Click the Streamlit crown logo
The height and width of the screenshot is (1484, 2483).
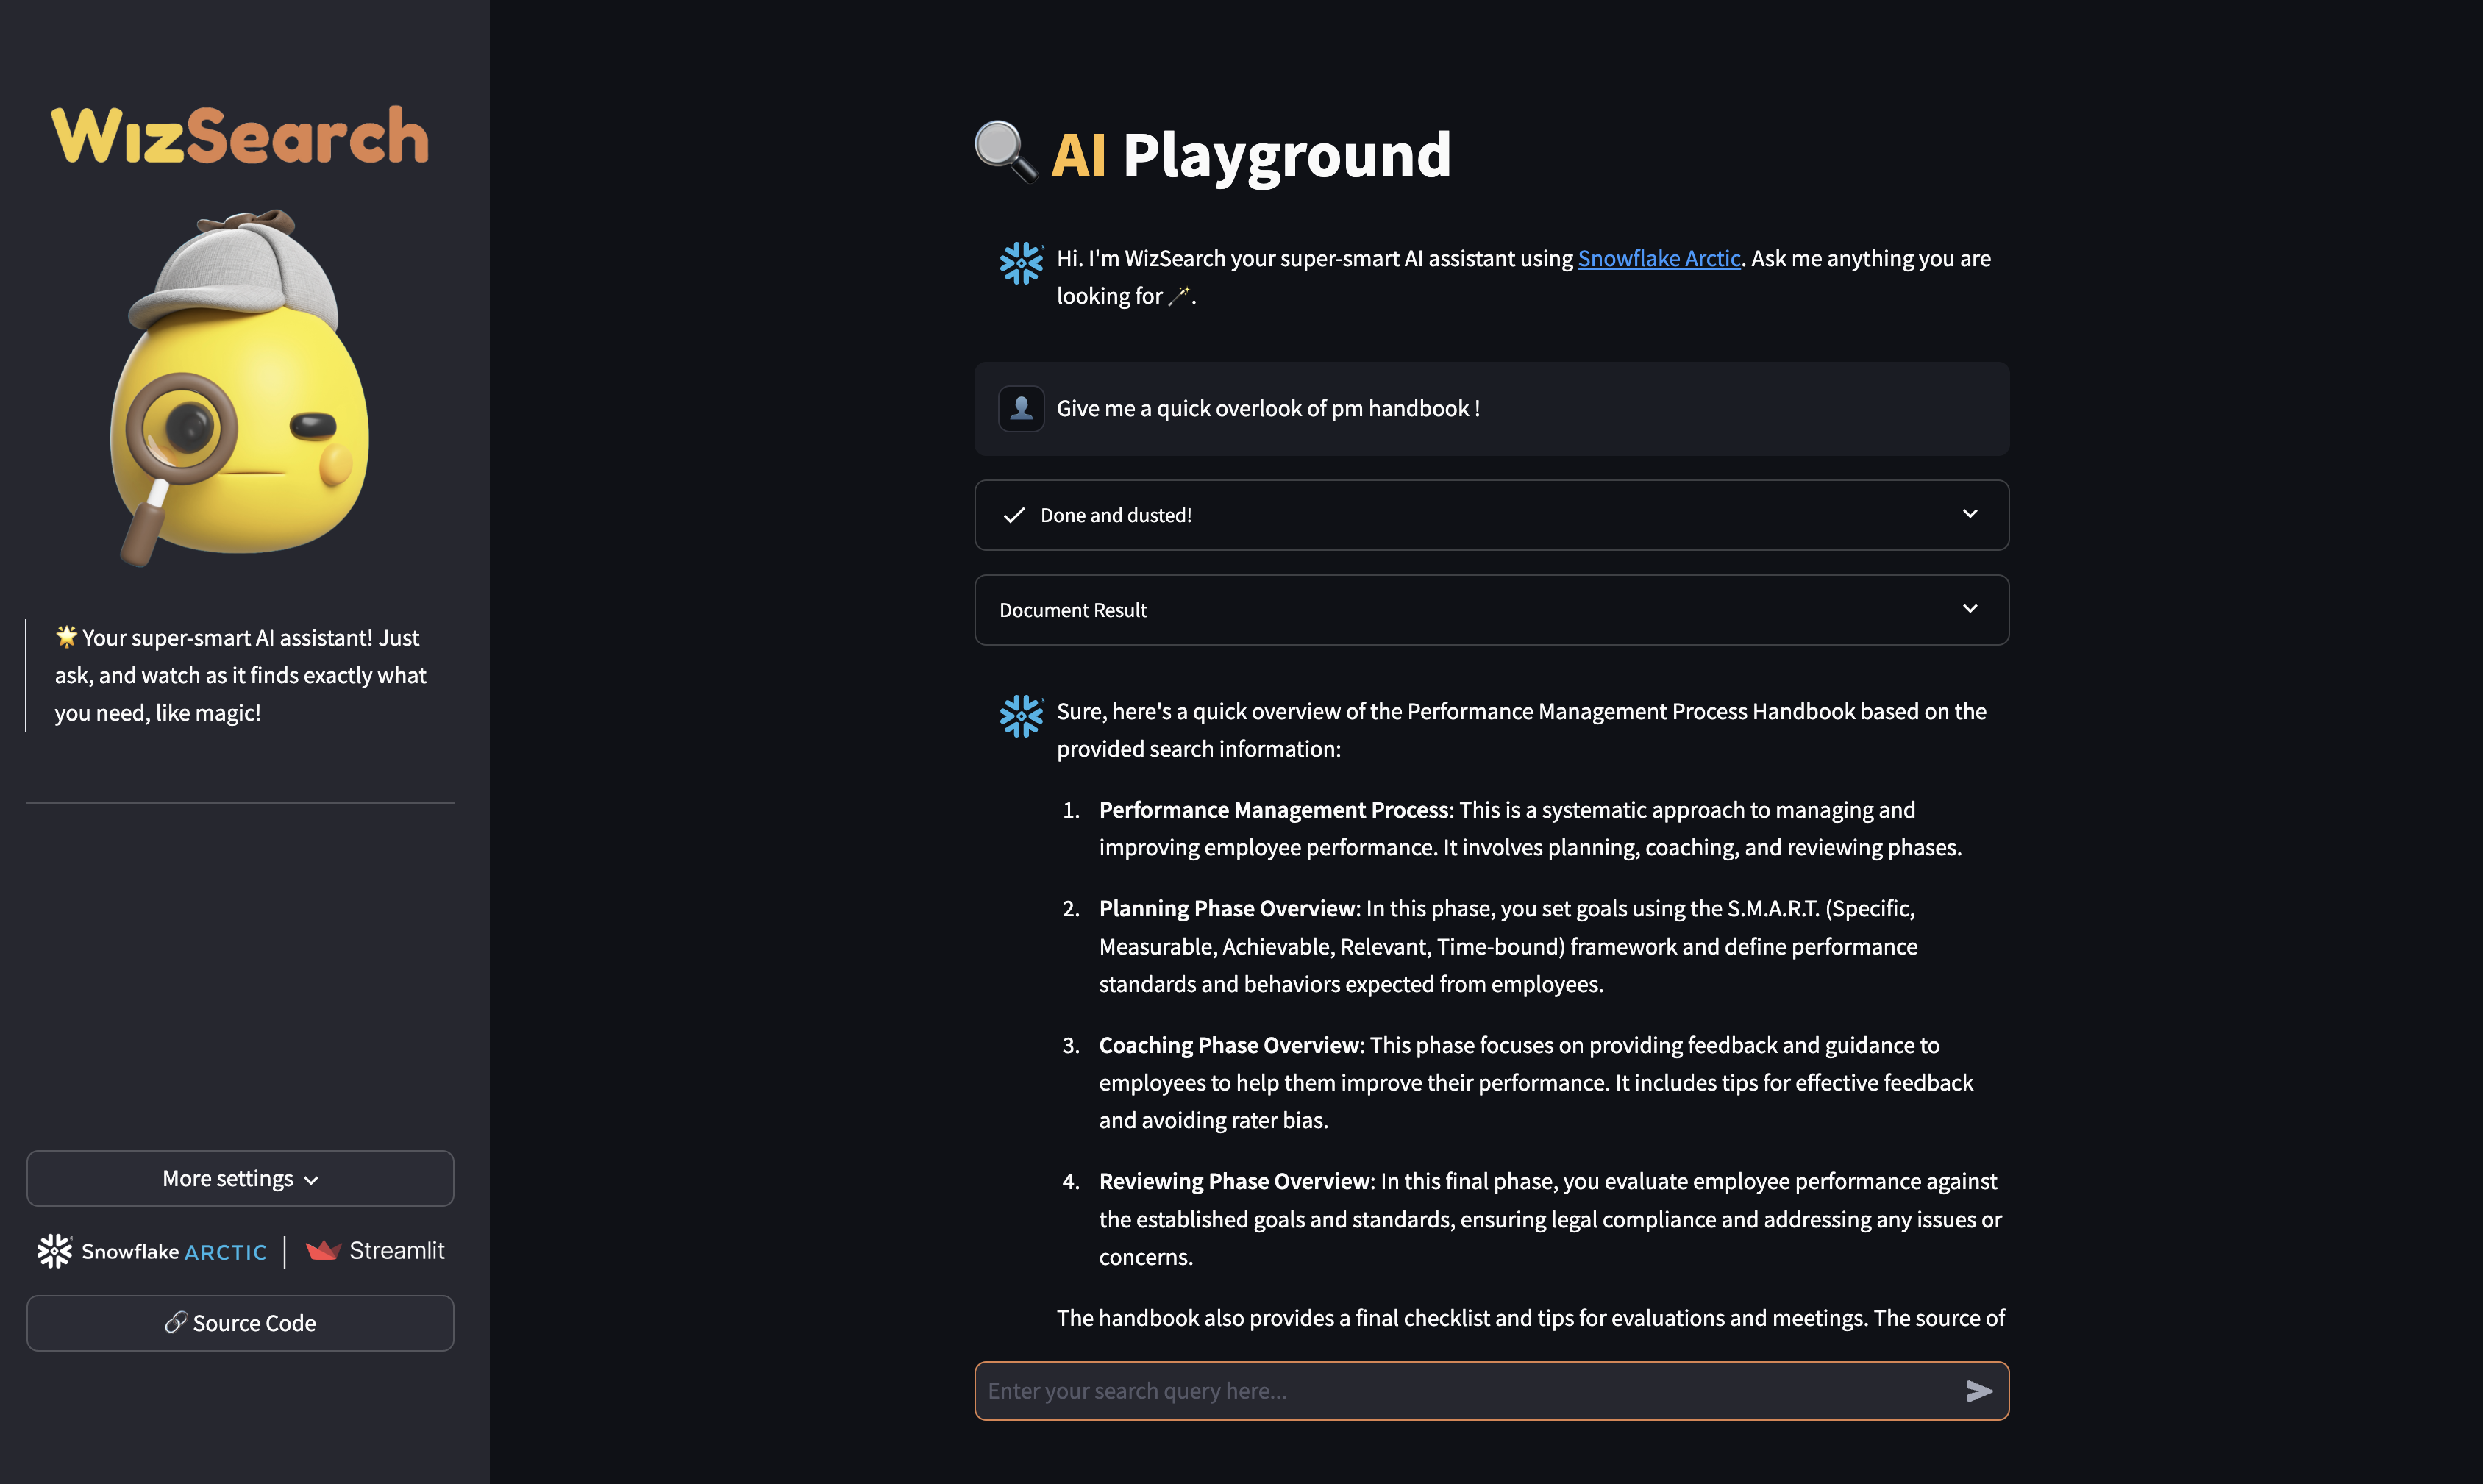pyautogui.click(x=323, y=1250)
